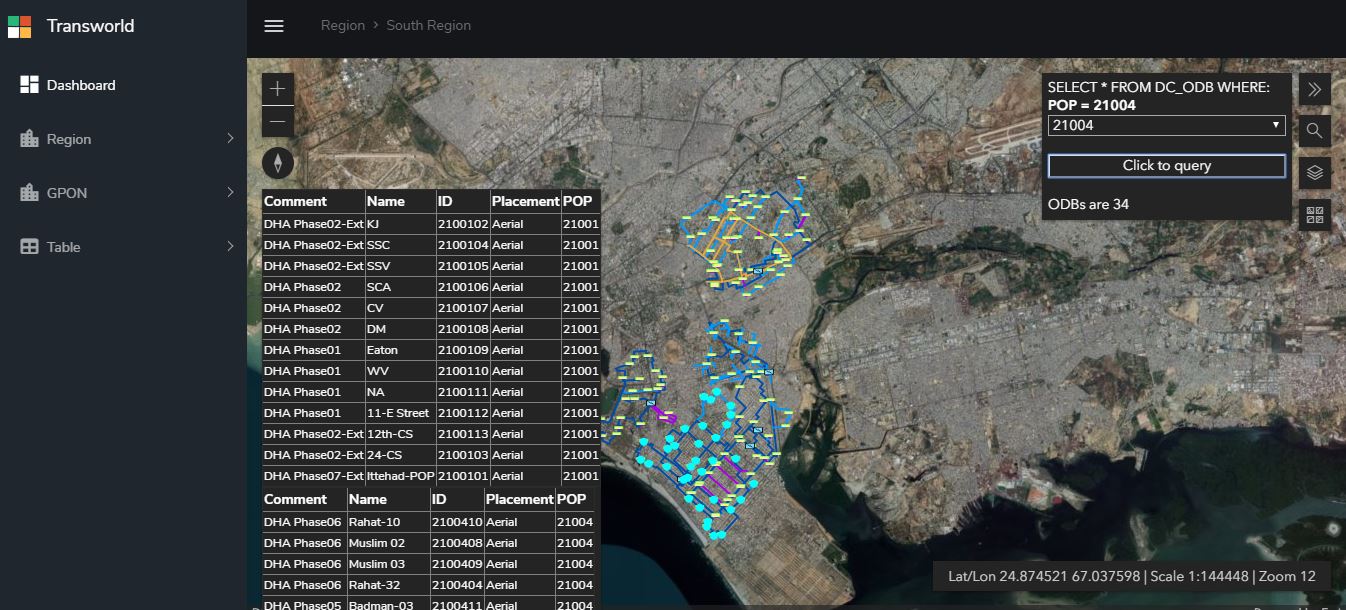The height and width of the screenshot is (610, 1346).
Task: Click the South Region breadcrumb
Action: click(429, 25)
